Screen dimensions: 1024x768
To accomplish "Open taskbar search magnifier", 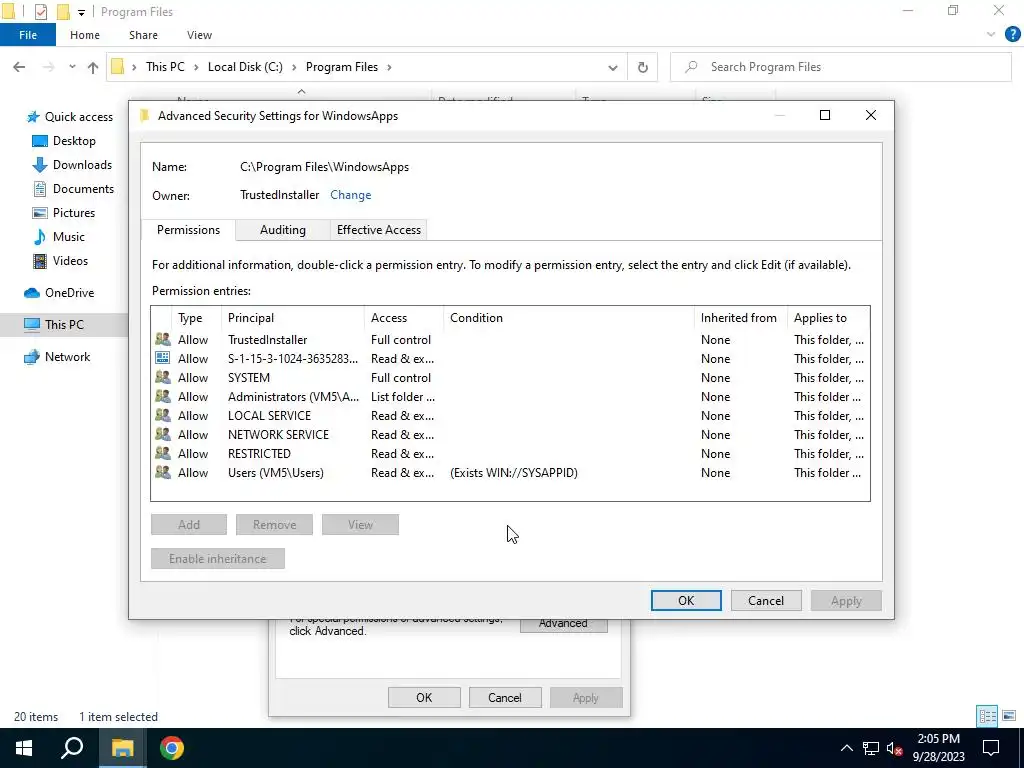I will (72, 748).
